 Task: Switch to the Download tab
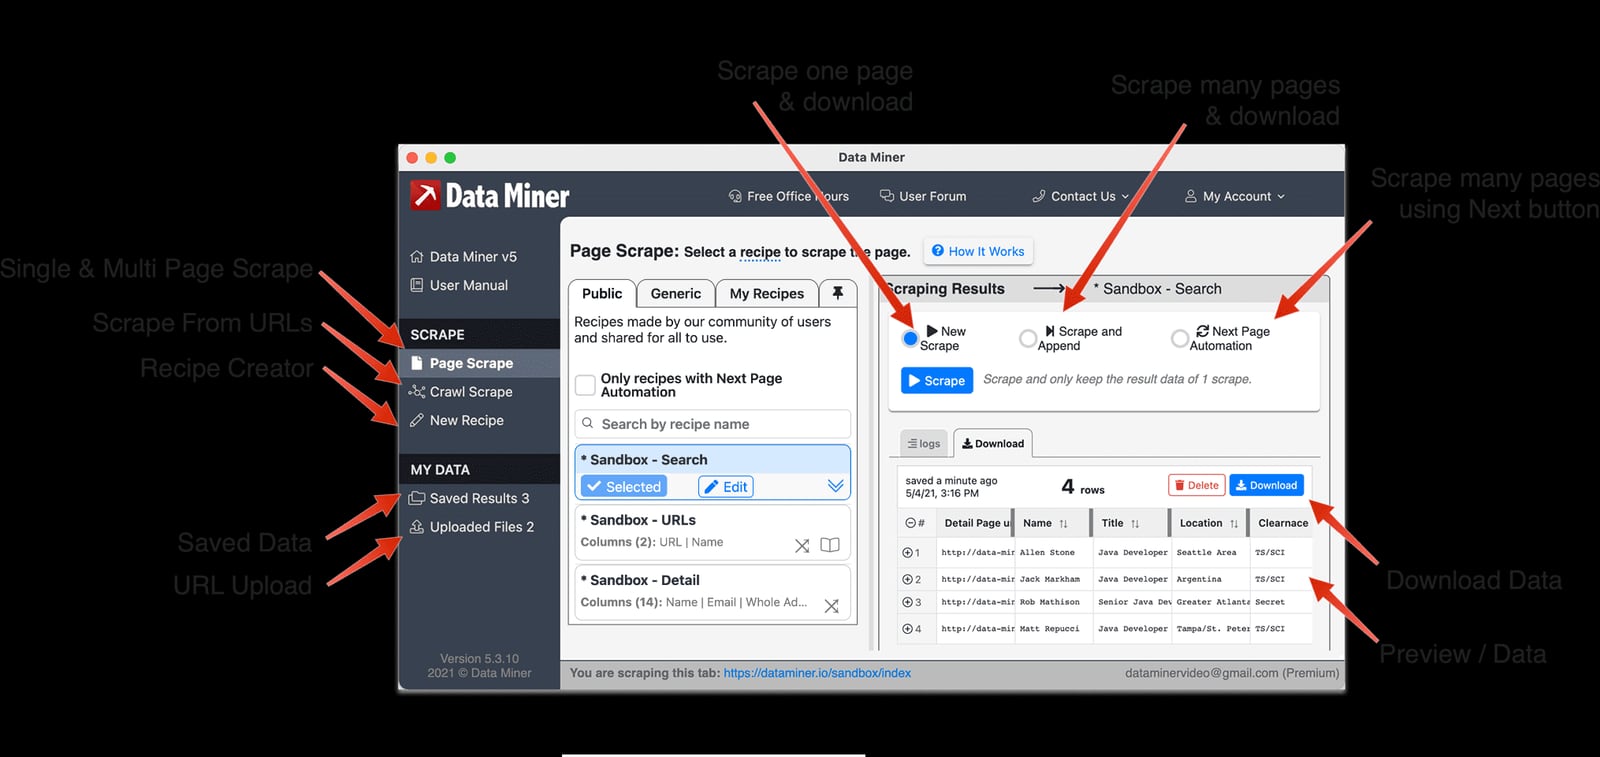[993, 444]
